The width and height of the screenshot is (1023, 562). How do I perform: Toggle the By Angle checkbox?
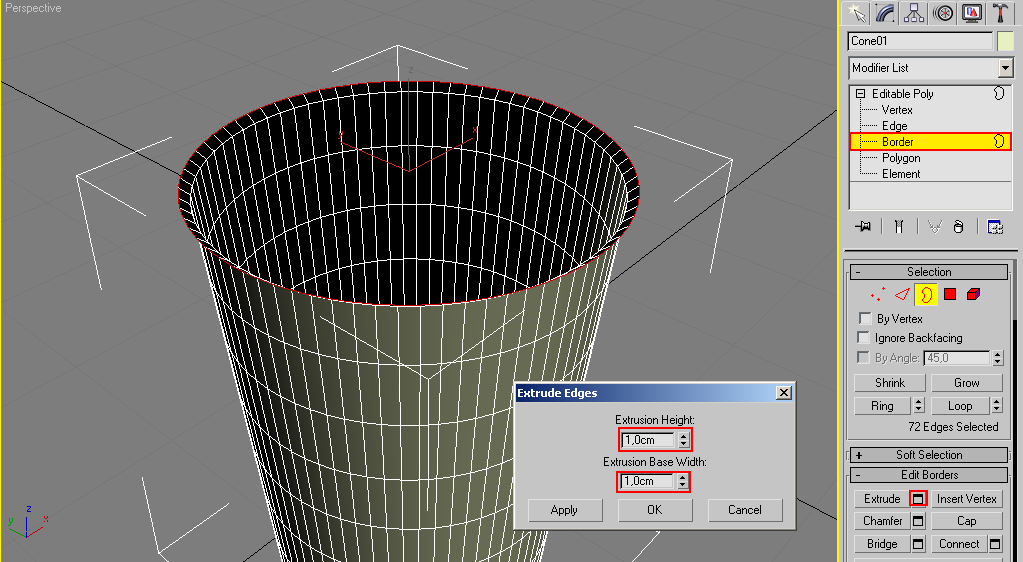864,358
